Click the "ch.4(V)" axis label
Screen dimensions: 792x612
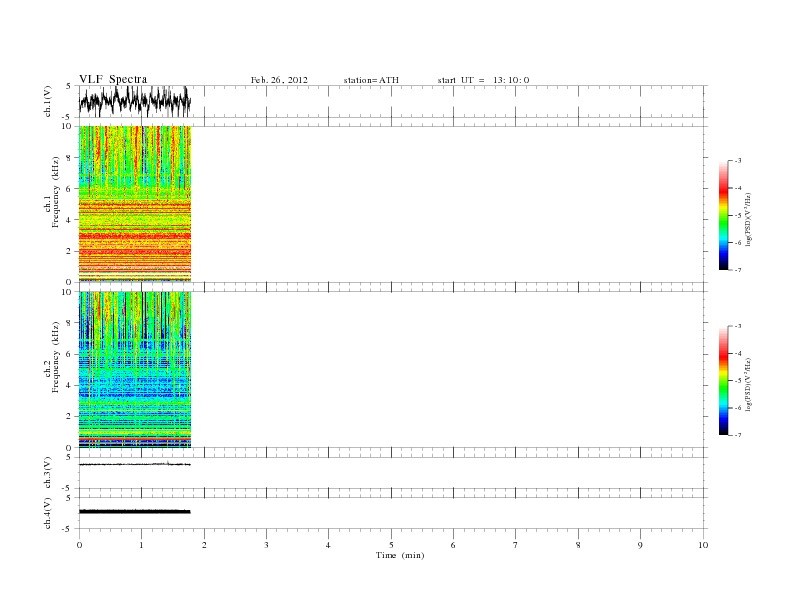(47, 513)
